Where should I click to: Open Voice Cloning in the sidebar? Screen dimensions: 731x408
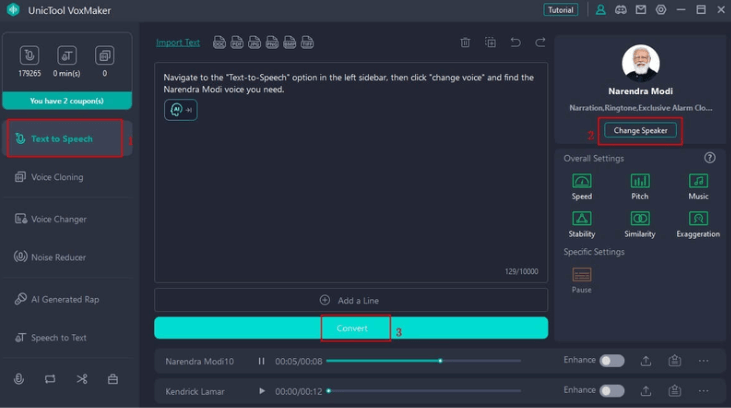(57, 177)
